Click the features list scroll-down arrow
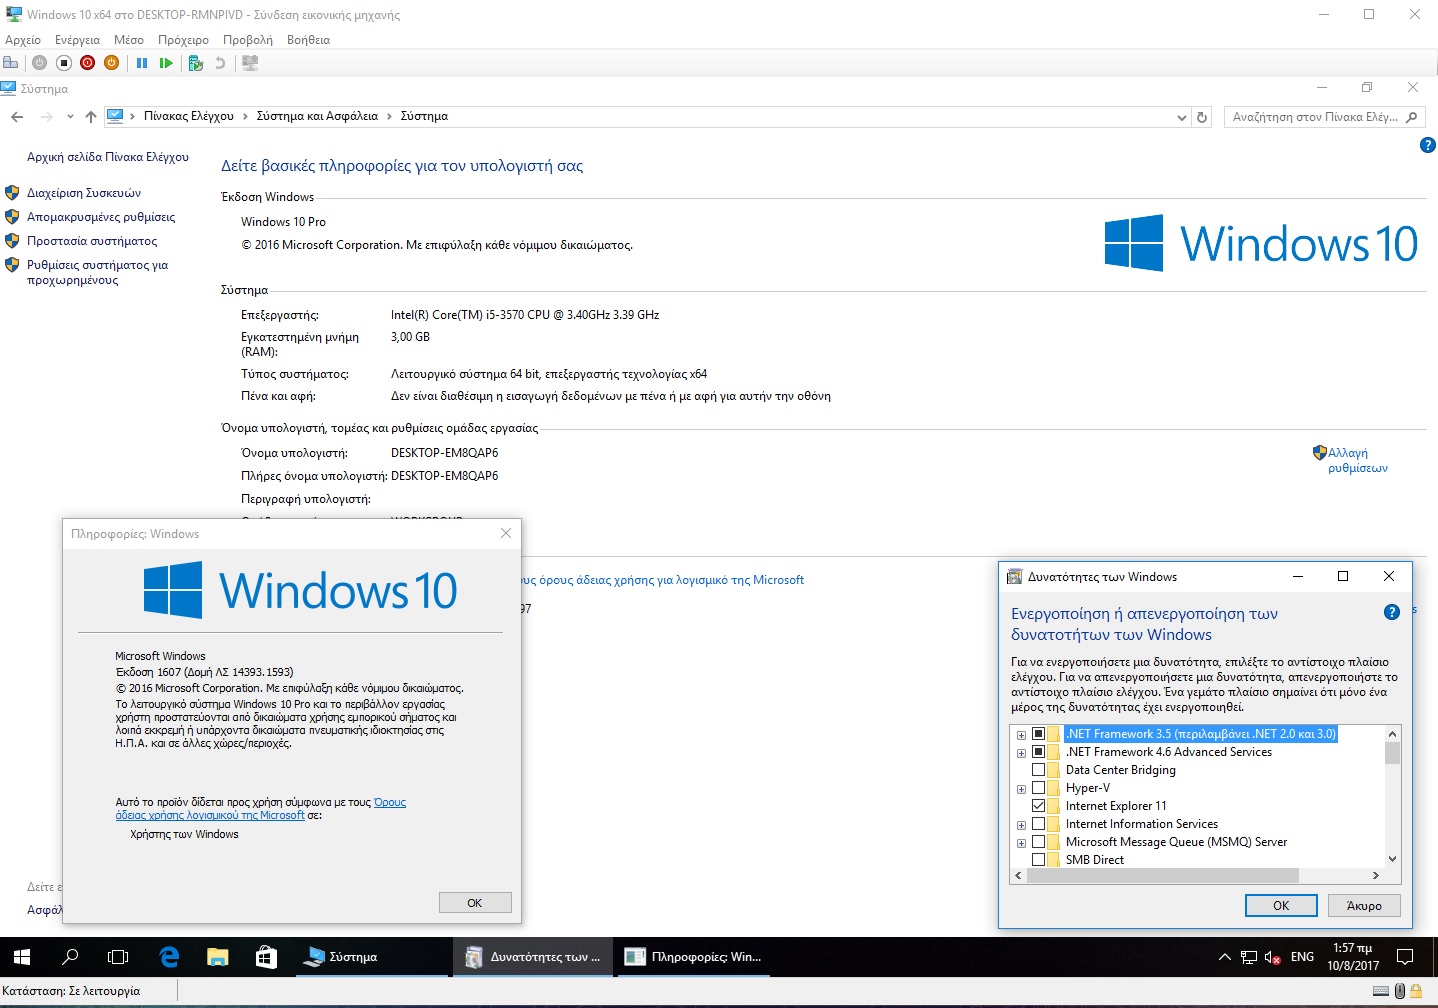1438x1008 pixels. pyautogui.click(x=1392, y=859)
